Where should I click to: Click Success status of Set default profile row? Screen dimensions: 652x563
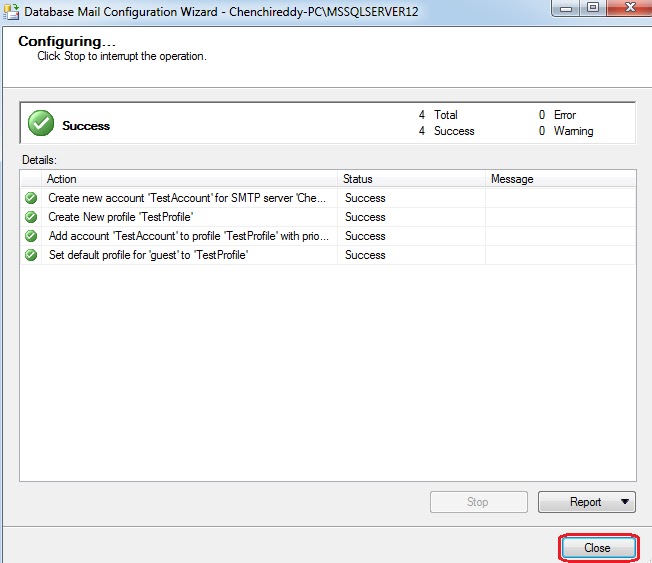pos(365,255)
